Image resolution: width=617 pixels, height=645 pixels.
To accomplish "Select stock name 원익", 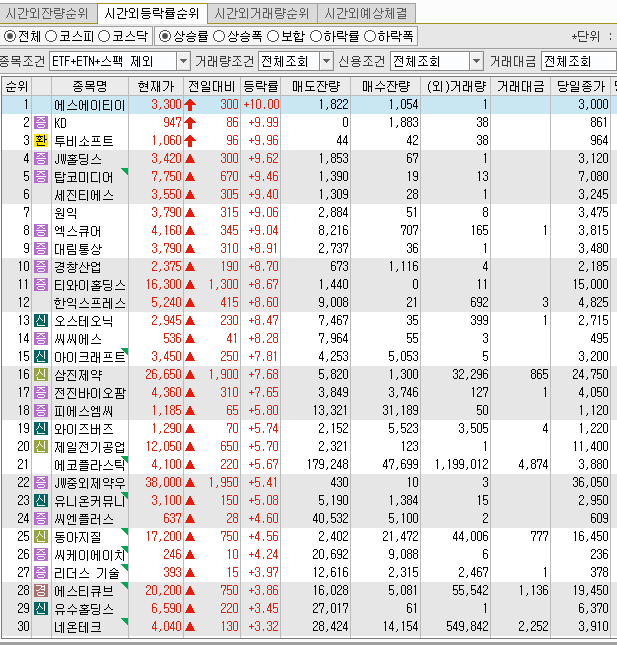I will pos(66,213).
